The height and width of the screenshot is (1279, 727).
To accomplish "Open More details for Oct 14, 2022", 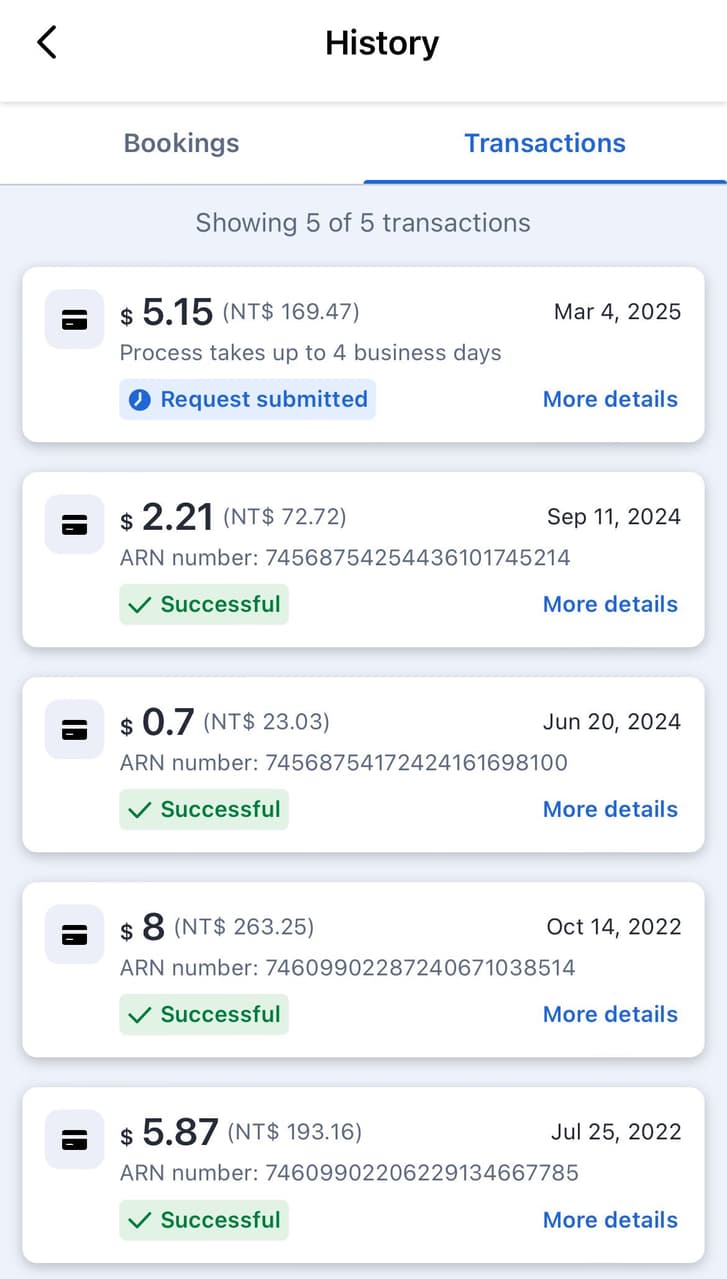I will (610, 1014).
